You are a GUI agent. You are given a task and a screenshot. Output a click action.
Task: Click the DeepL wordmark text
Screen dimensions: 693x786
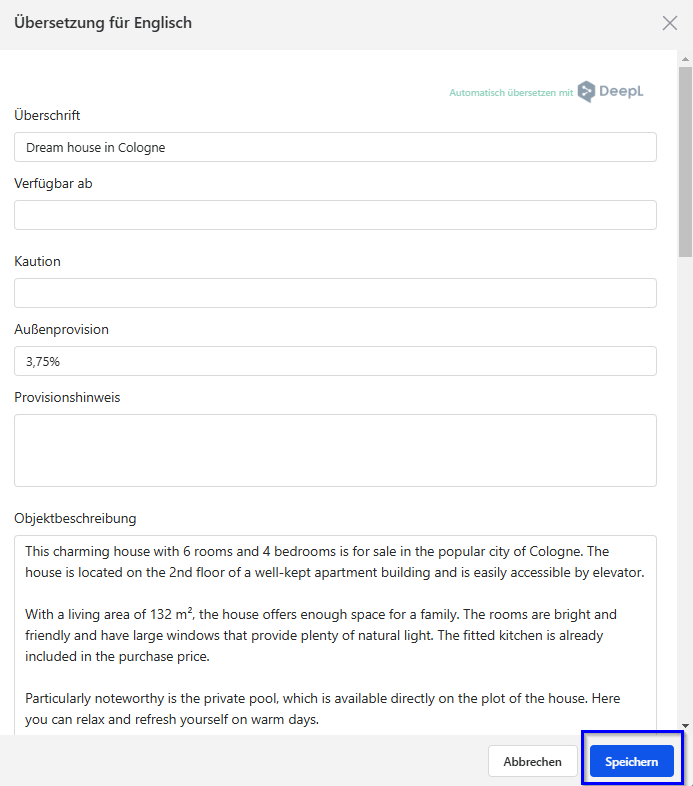621,91
